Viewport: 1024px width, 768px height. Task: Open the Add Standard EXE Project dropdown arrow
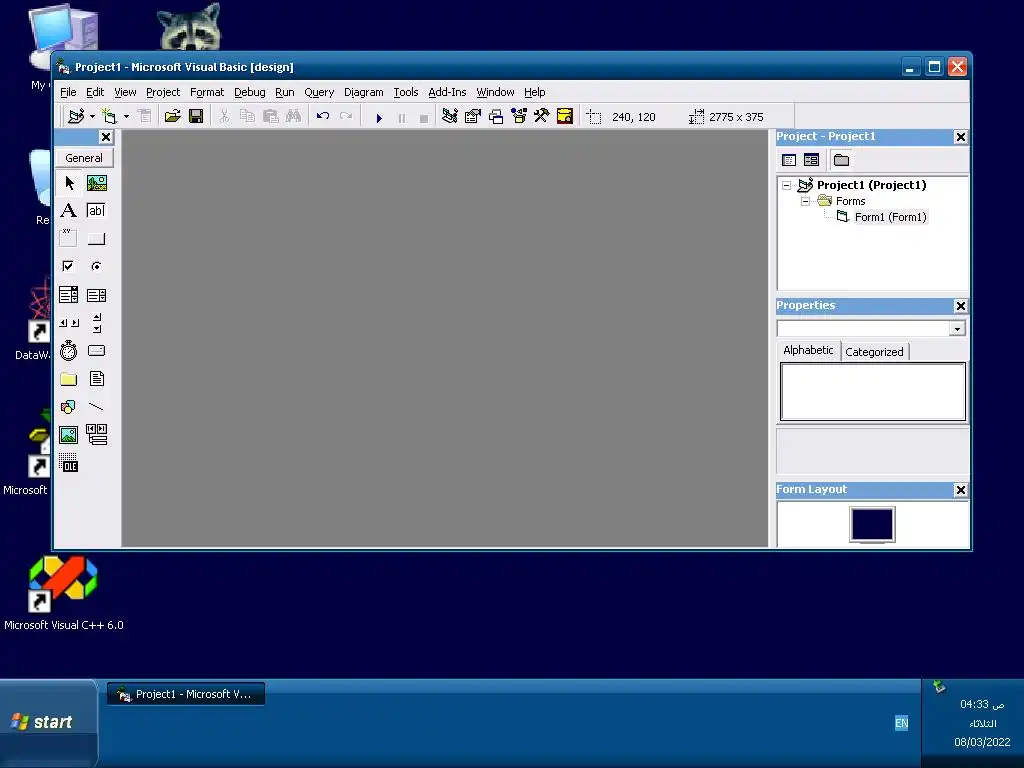coord(92,117)
